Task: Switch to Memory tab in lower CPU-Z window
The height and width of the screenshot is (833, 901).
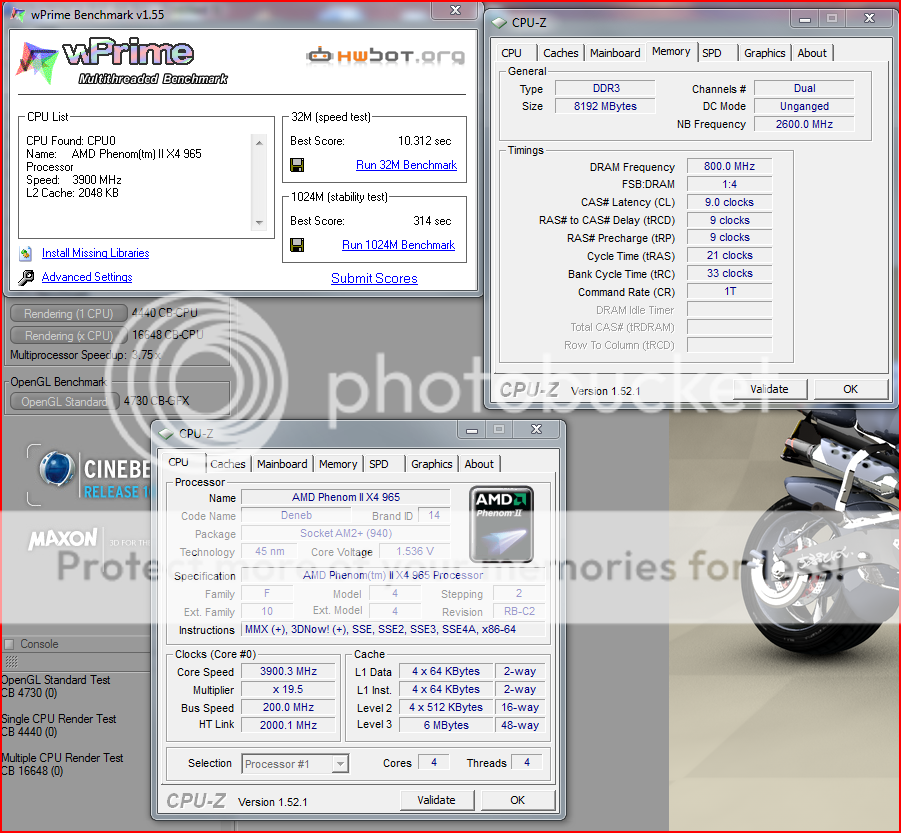Action: pyautogui.click(x=338, y=464)
